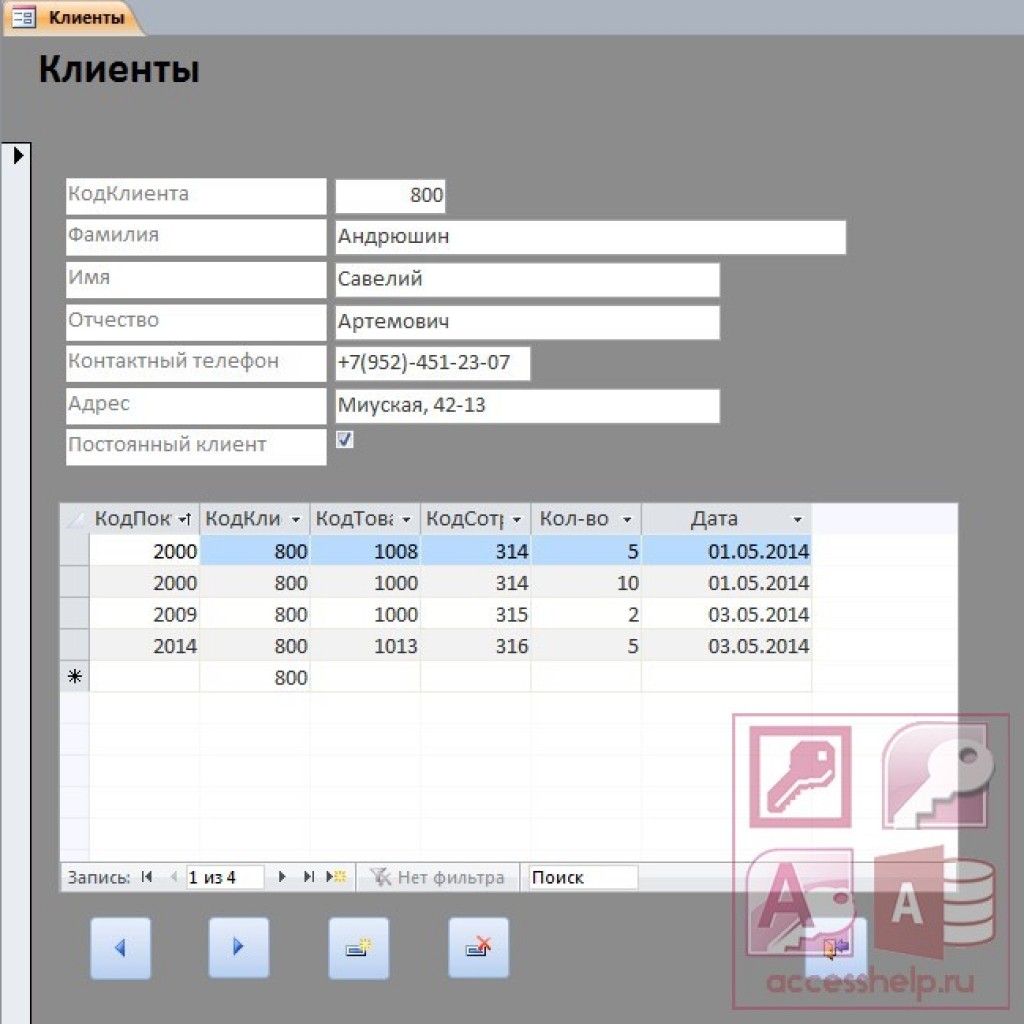Click the Поиск search box

[582, 877]
